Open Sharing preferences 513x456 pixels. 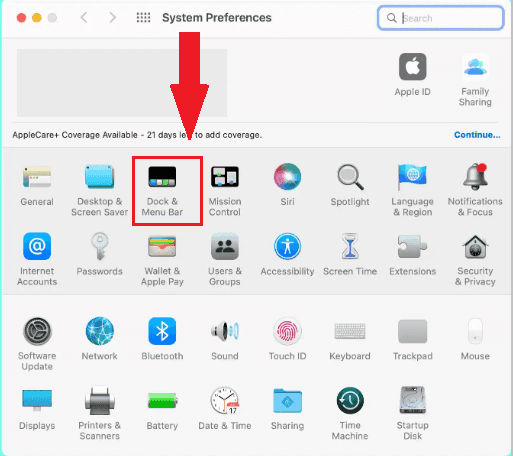287,400
